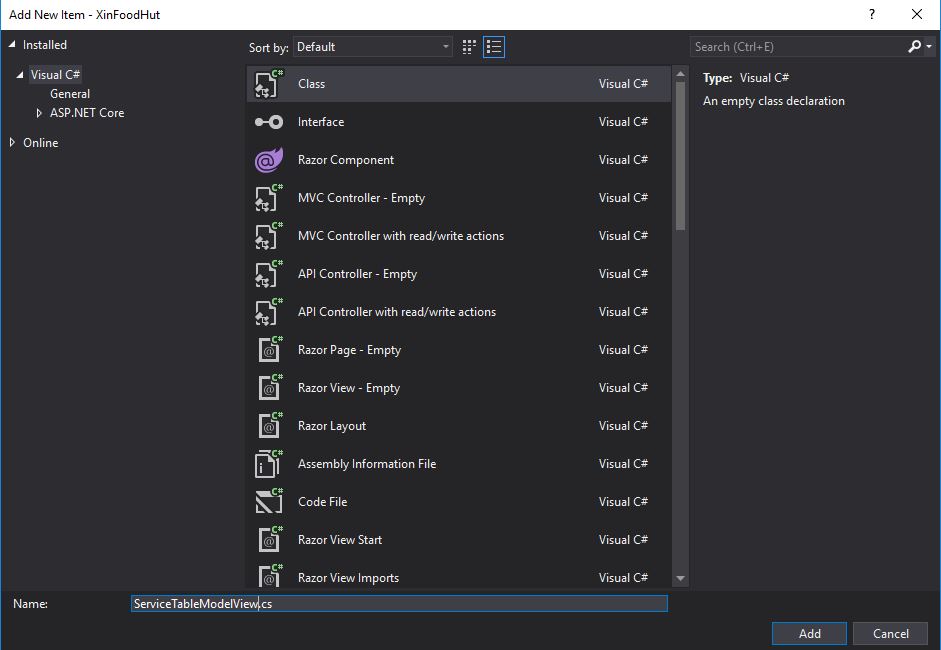This screenshot has height=650, width=941.
Task: Pick the Razor Page - Empty icon
Action: click(268, 350)
